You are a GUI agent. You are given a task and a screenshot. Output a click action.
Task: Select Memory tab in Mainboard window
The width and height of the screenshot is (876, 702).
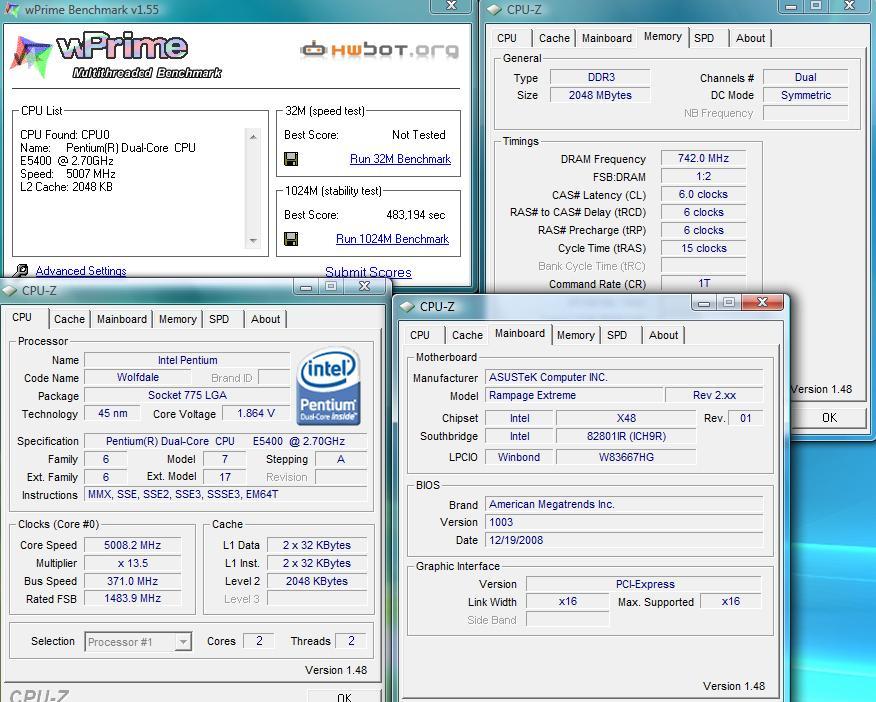[575, 335]
